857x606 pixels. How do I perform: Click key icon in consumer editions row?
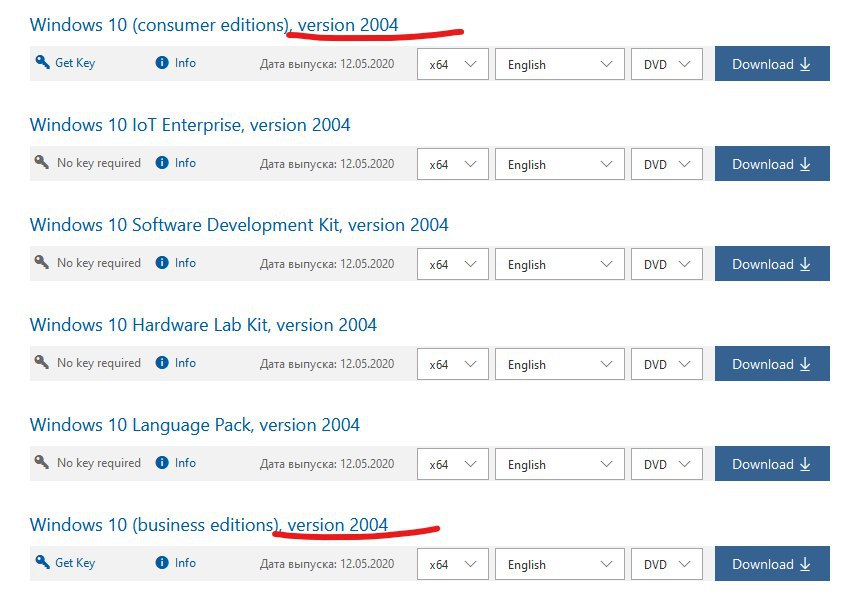tap(42, 62)
